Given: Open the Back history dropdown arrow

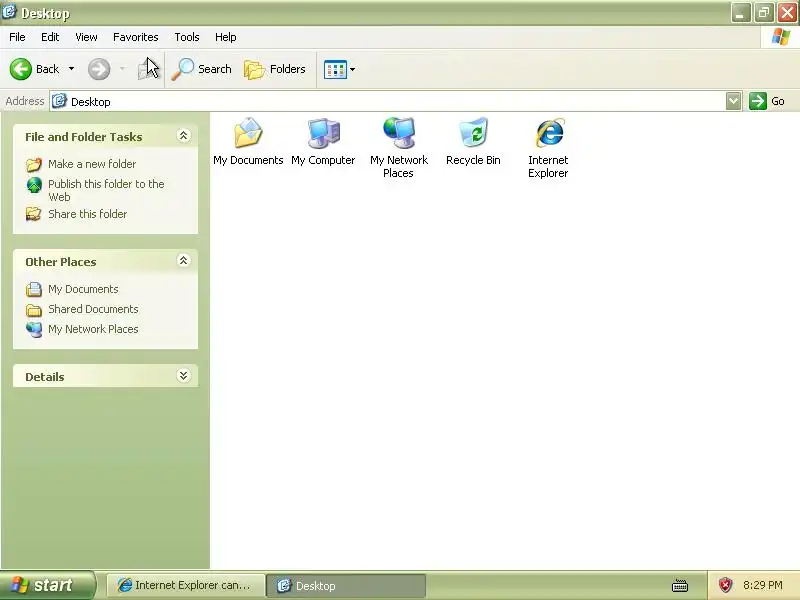Looking at the screenshot, I should click(x=71, y=69).
